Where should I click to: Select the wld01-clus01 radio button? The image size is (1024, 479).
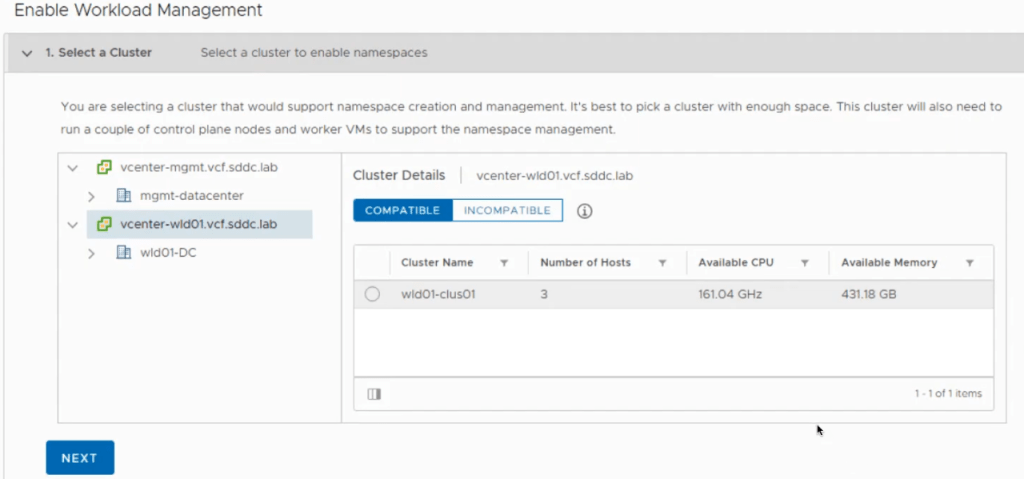[372, 295]
